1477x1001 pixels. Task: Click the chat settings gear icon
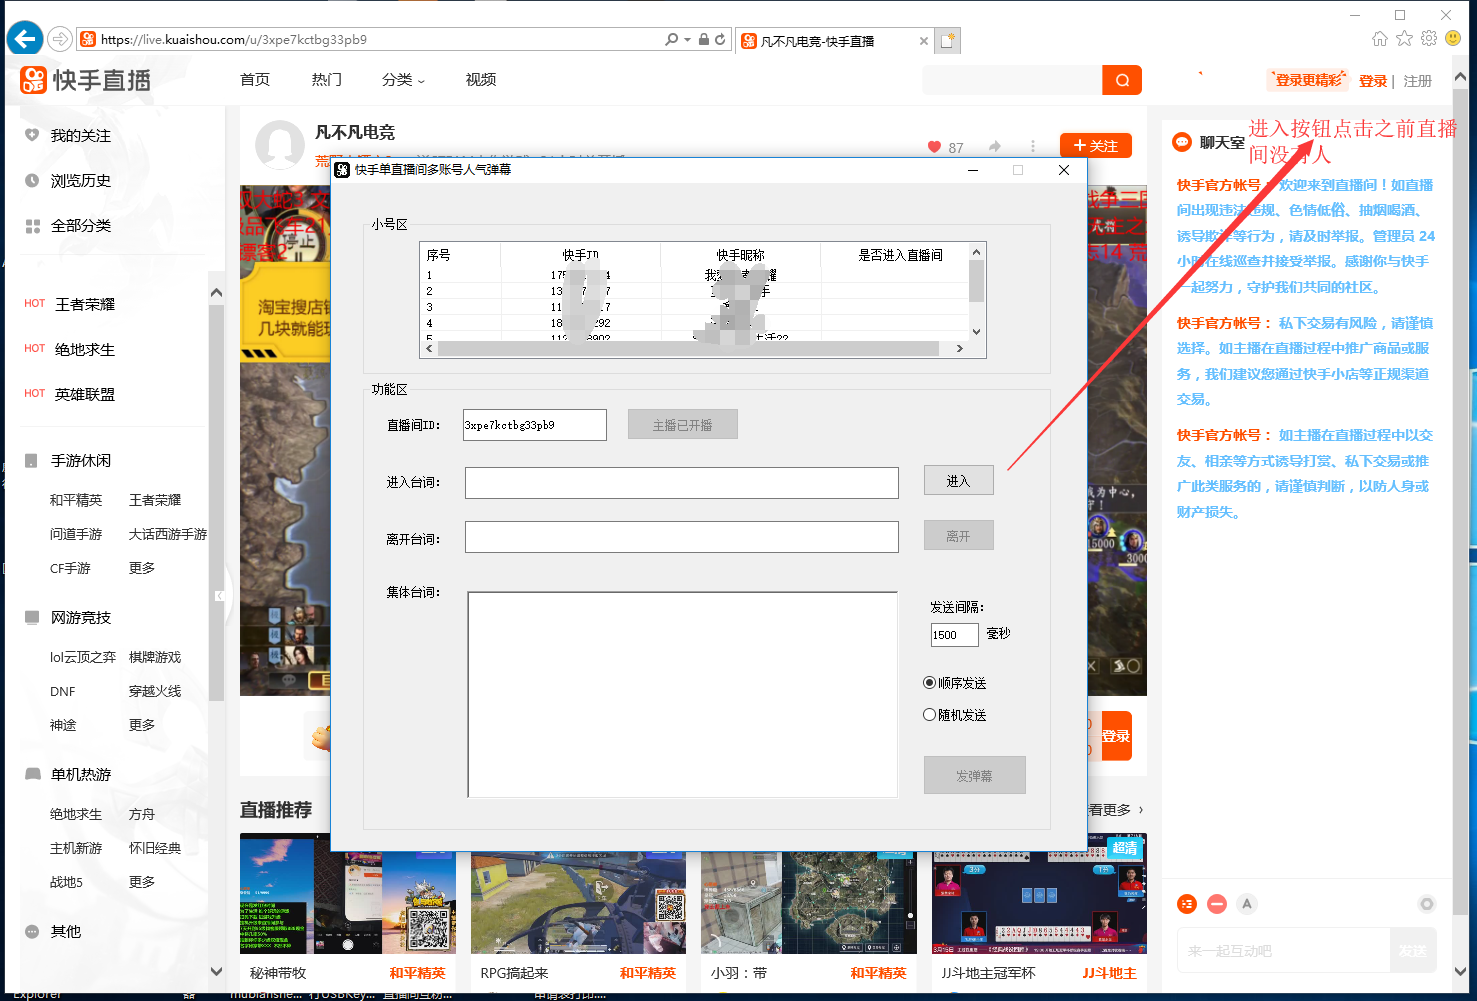(1427, 904)
